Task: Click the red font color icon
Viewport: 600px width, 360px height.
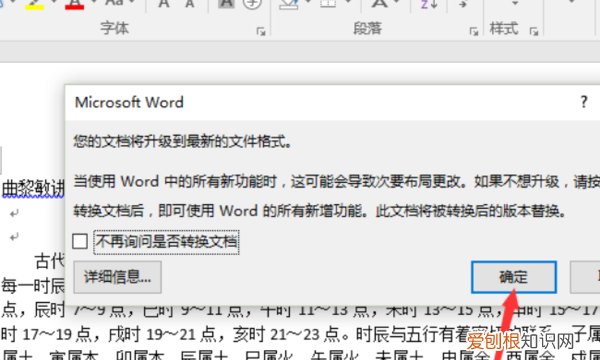Action: pos(75,4)
